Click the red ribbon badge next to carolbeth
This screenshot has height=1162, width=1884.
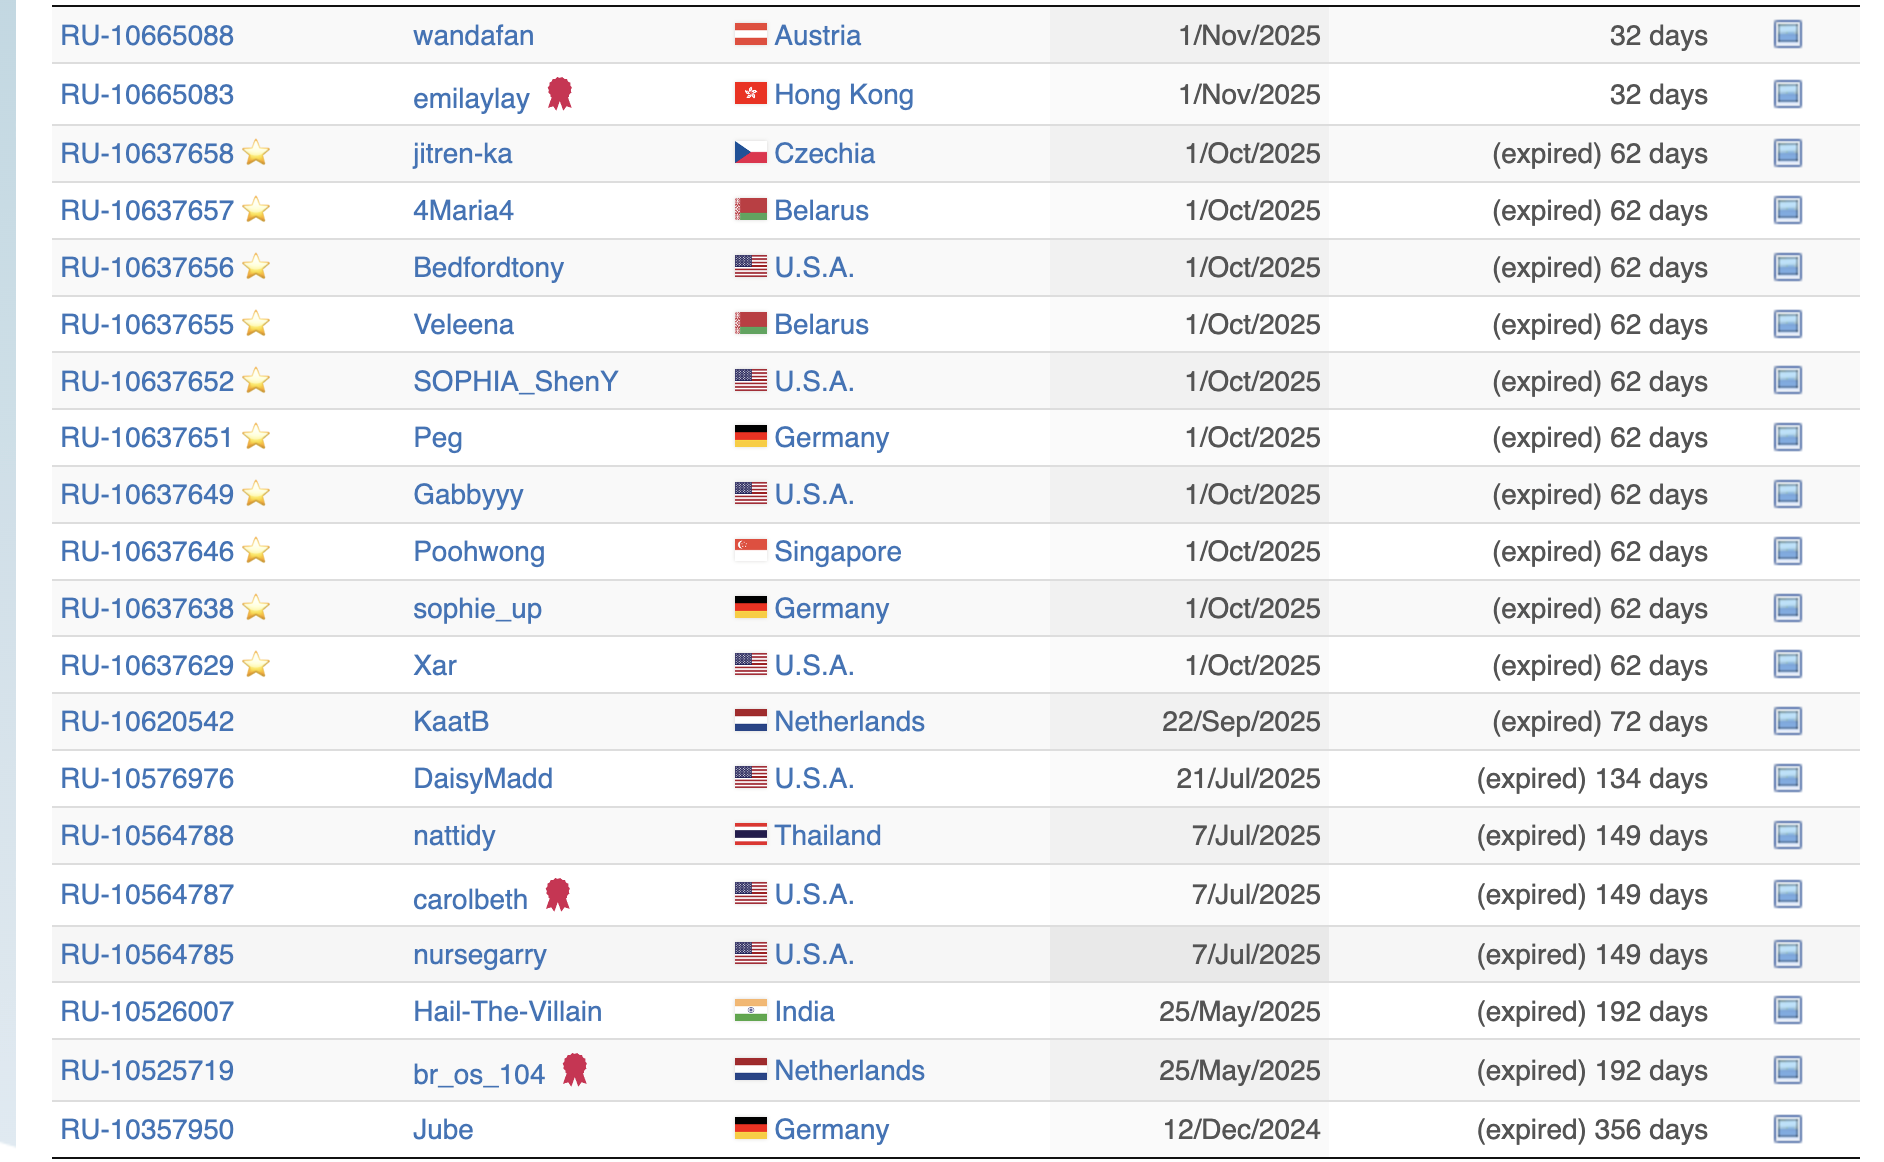pyautogui.click(x=558, y=894)
